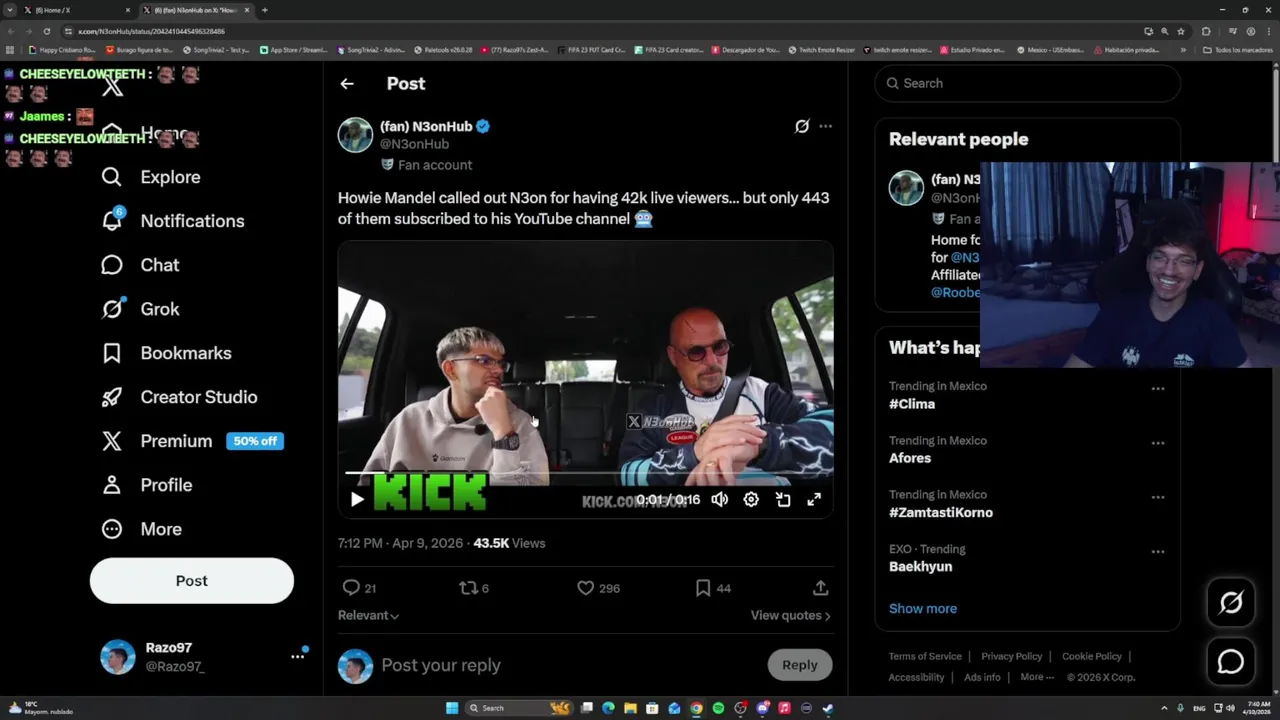Open N3onHub profile avatar on post

pos(355,135)
